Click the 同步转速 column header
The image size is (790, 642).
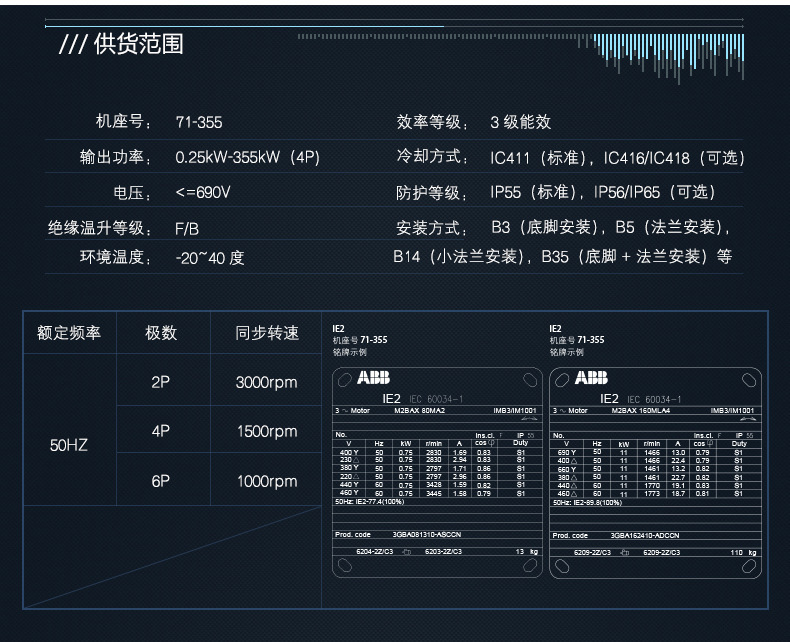point(266,333)
